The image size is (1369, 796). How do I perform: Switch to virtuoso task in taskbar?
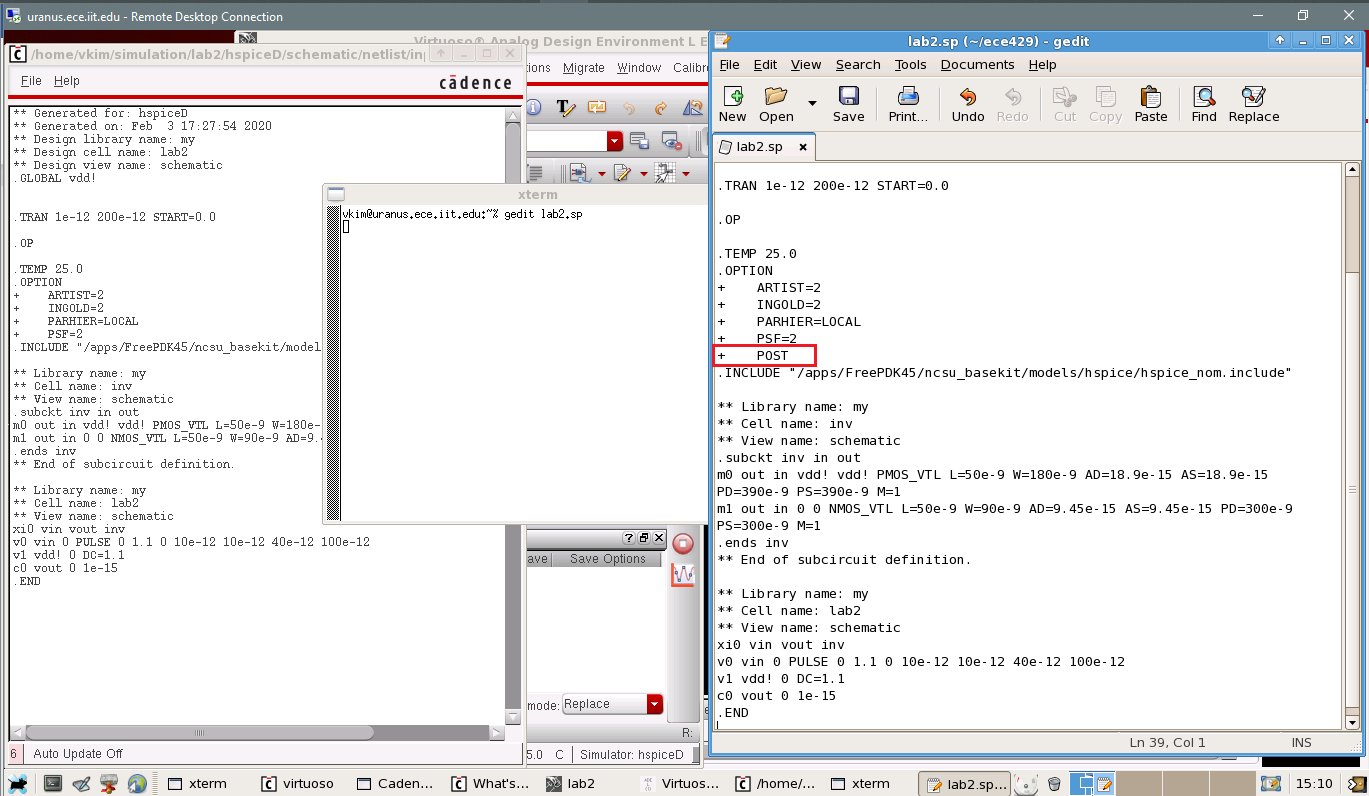point(299,783)
